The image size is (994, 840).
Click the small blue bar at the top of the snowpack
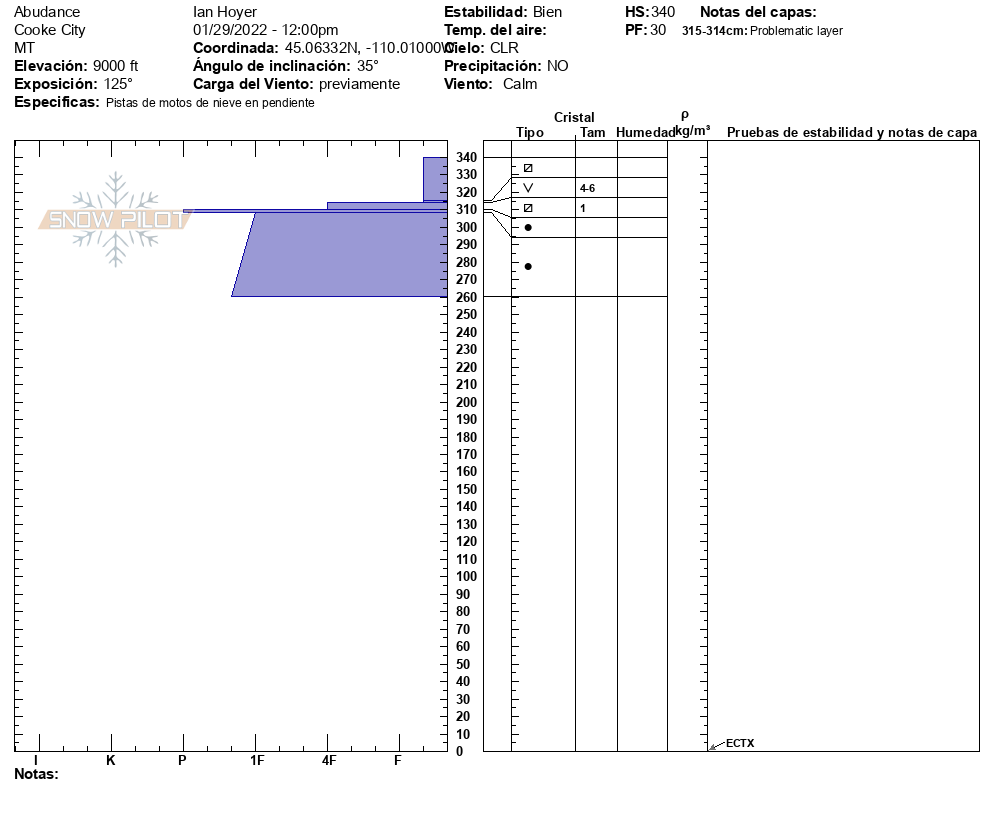(435, 179)
